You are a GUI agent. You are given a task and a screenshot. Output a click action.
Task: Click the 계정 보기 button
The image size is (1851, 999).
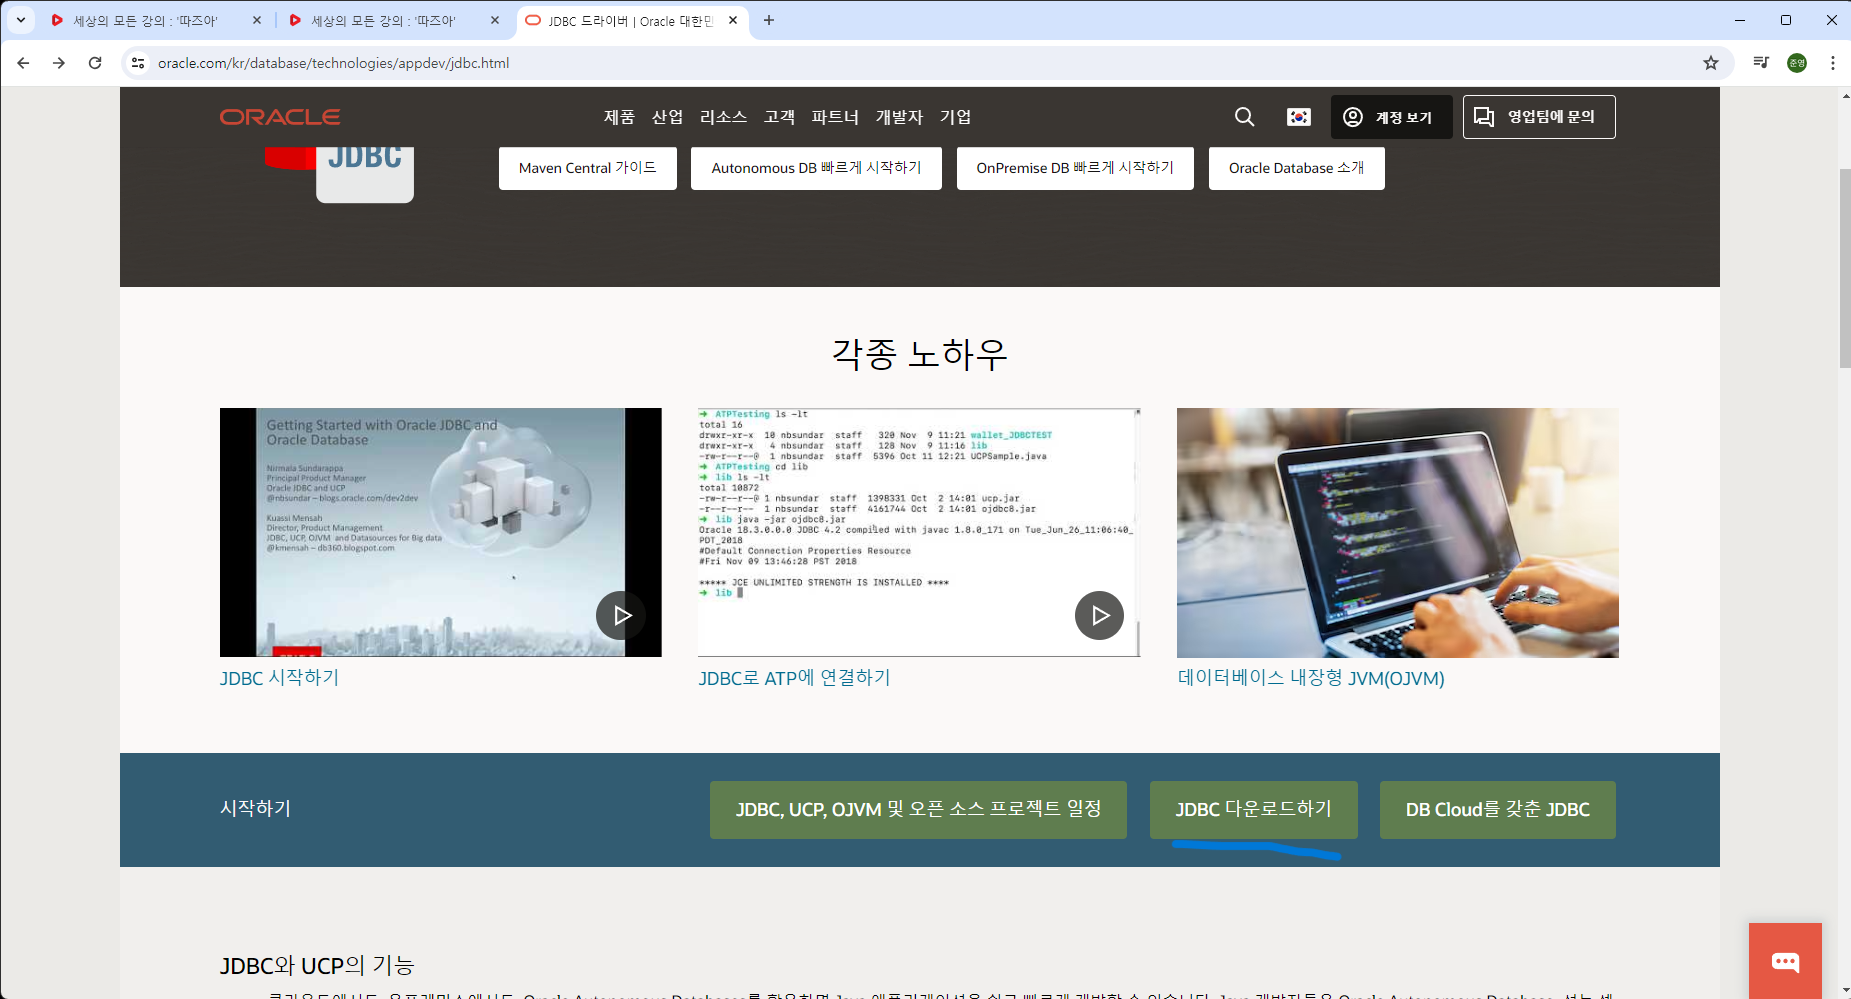click(1391, 117)
